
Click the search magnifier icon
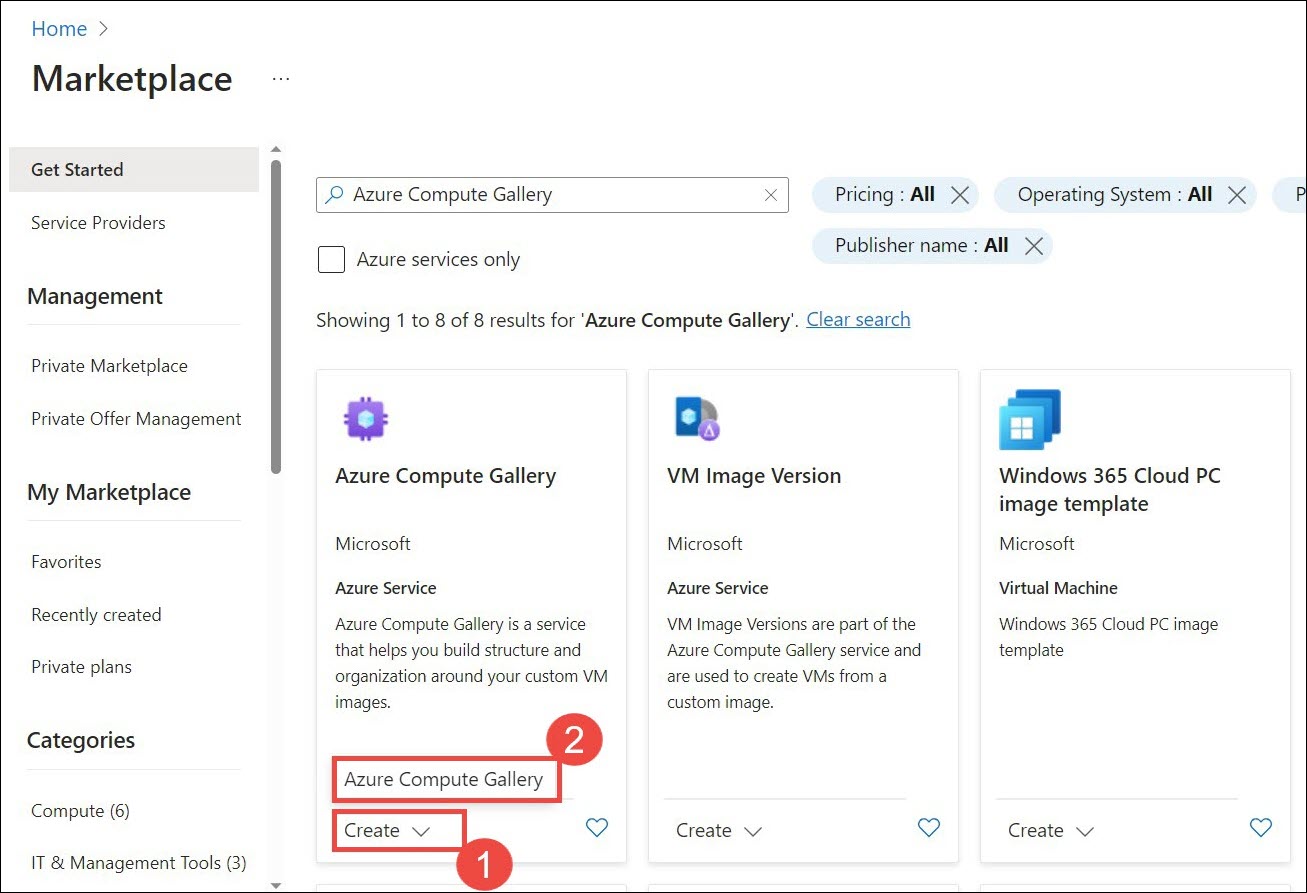click(335, 195)
